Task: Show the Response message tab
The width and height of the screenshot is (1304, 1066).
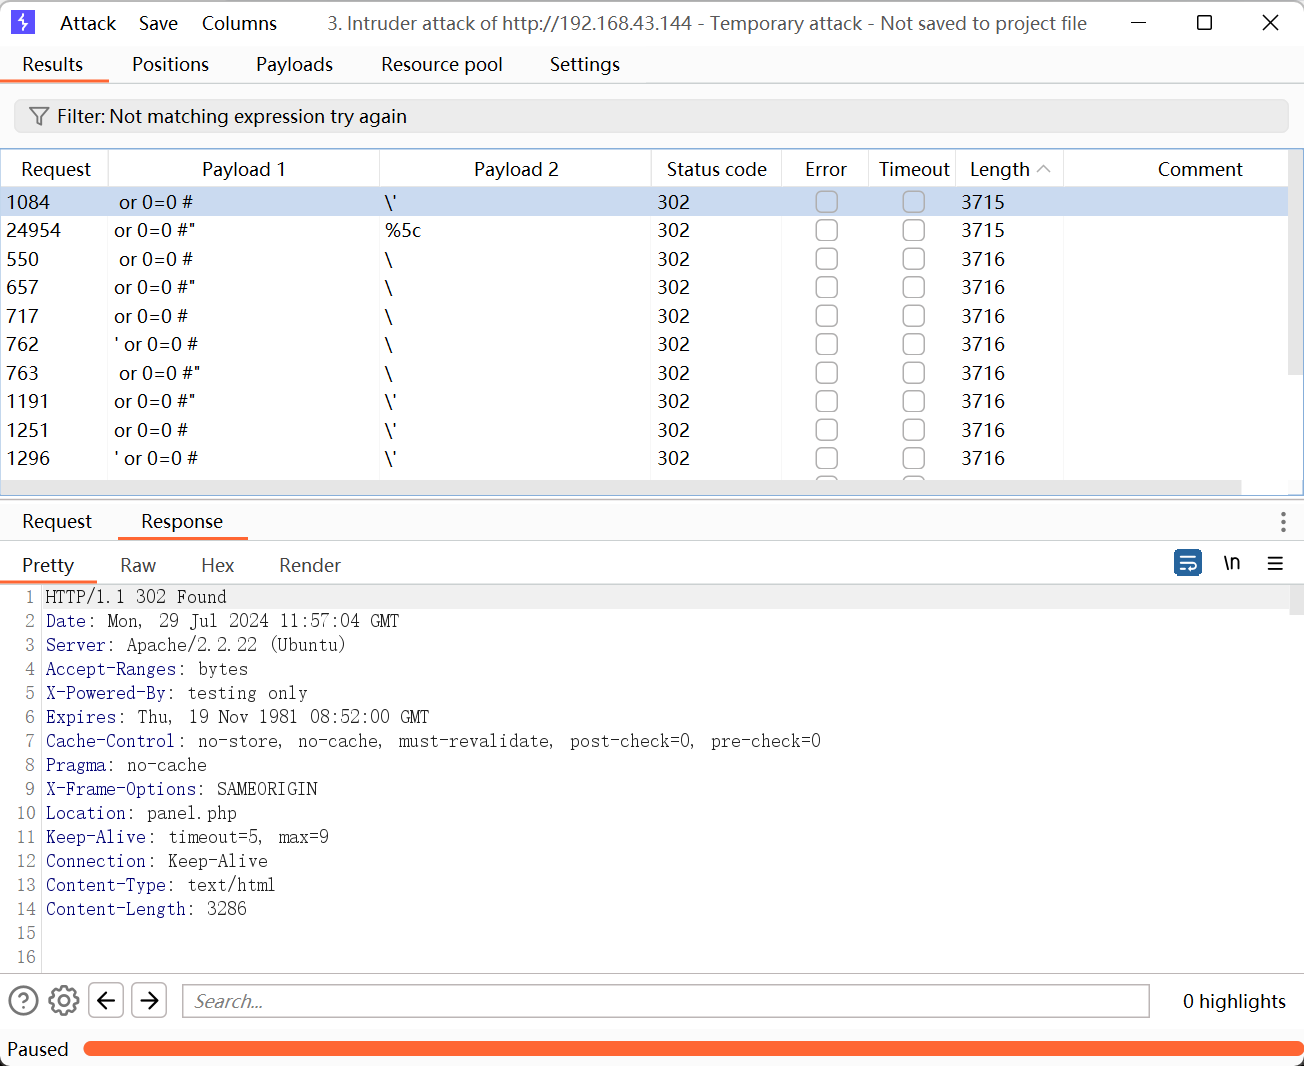Action: coord(182,521)
